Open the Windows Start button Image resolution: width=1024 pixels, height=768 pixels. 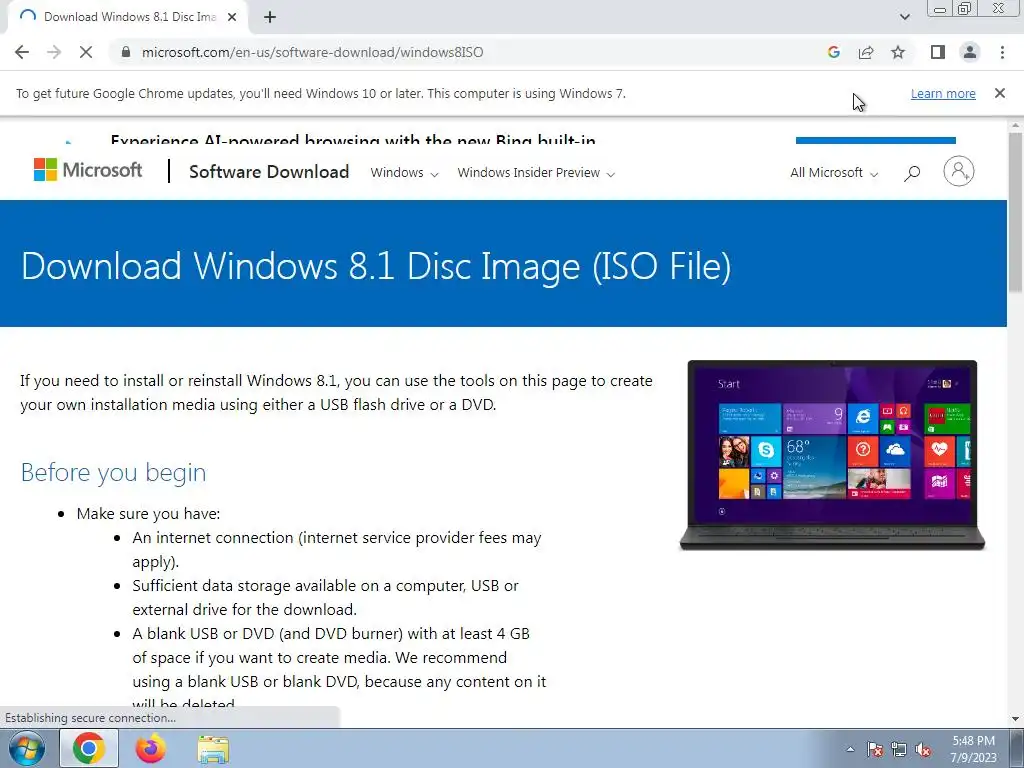(26, 748)
